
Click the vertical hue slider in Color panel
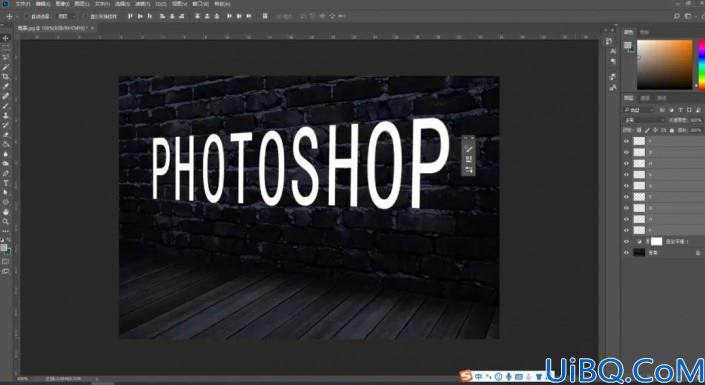pyautogui.click(x=701, y=64)
